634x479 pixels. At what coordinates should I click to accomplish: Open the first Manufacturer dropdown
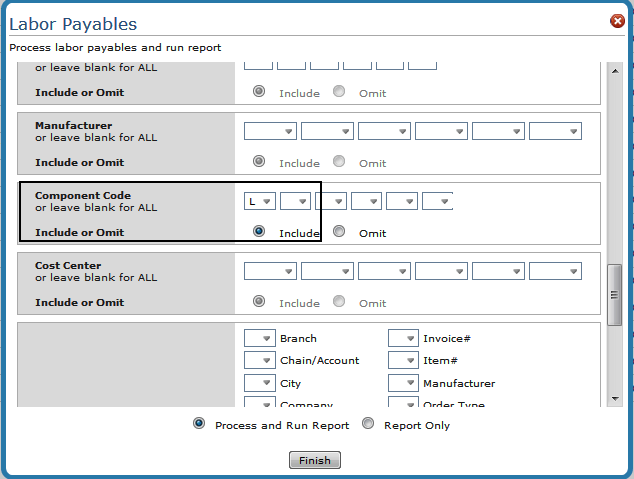270,131
